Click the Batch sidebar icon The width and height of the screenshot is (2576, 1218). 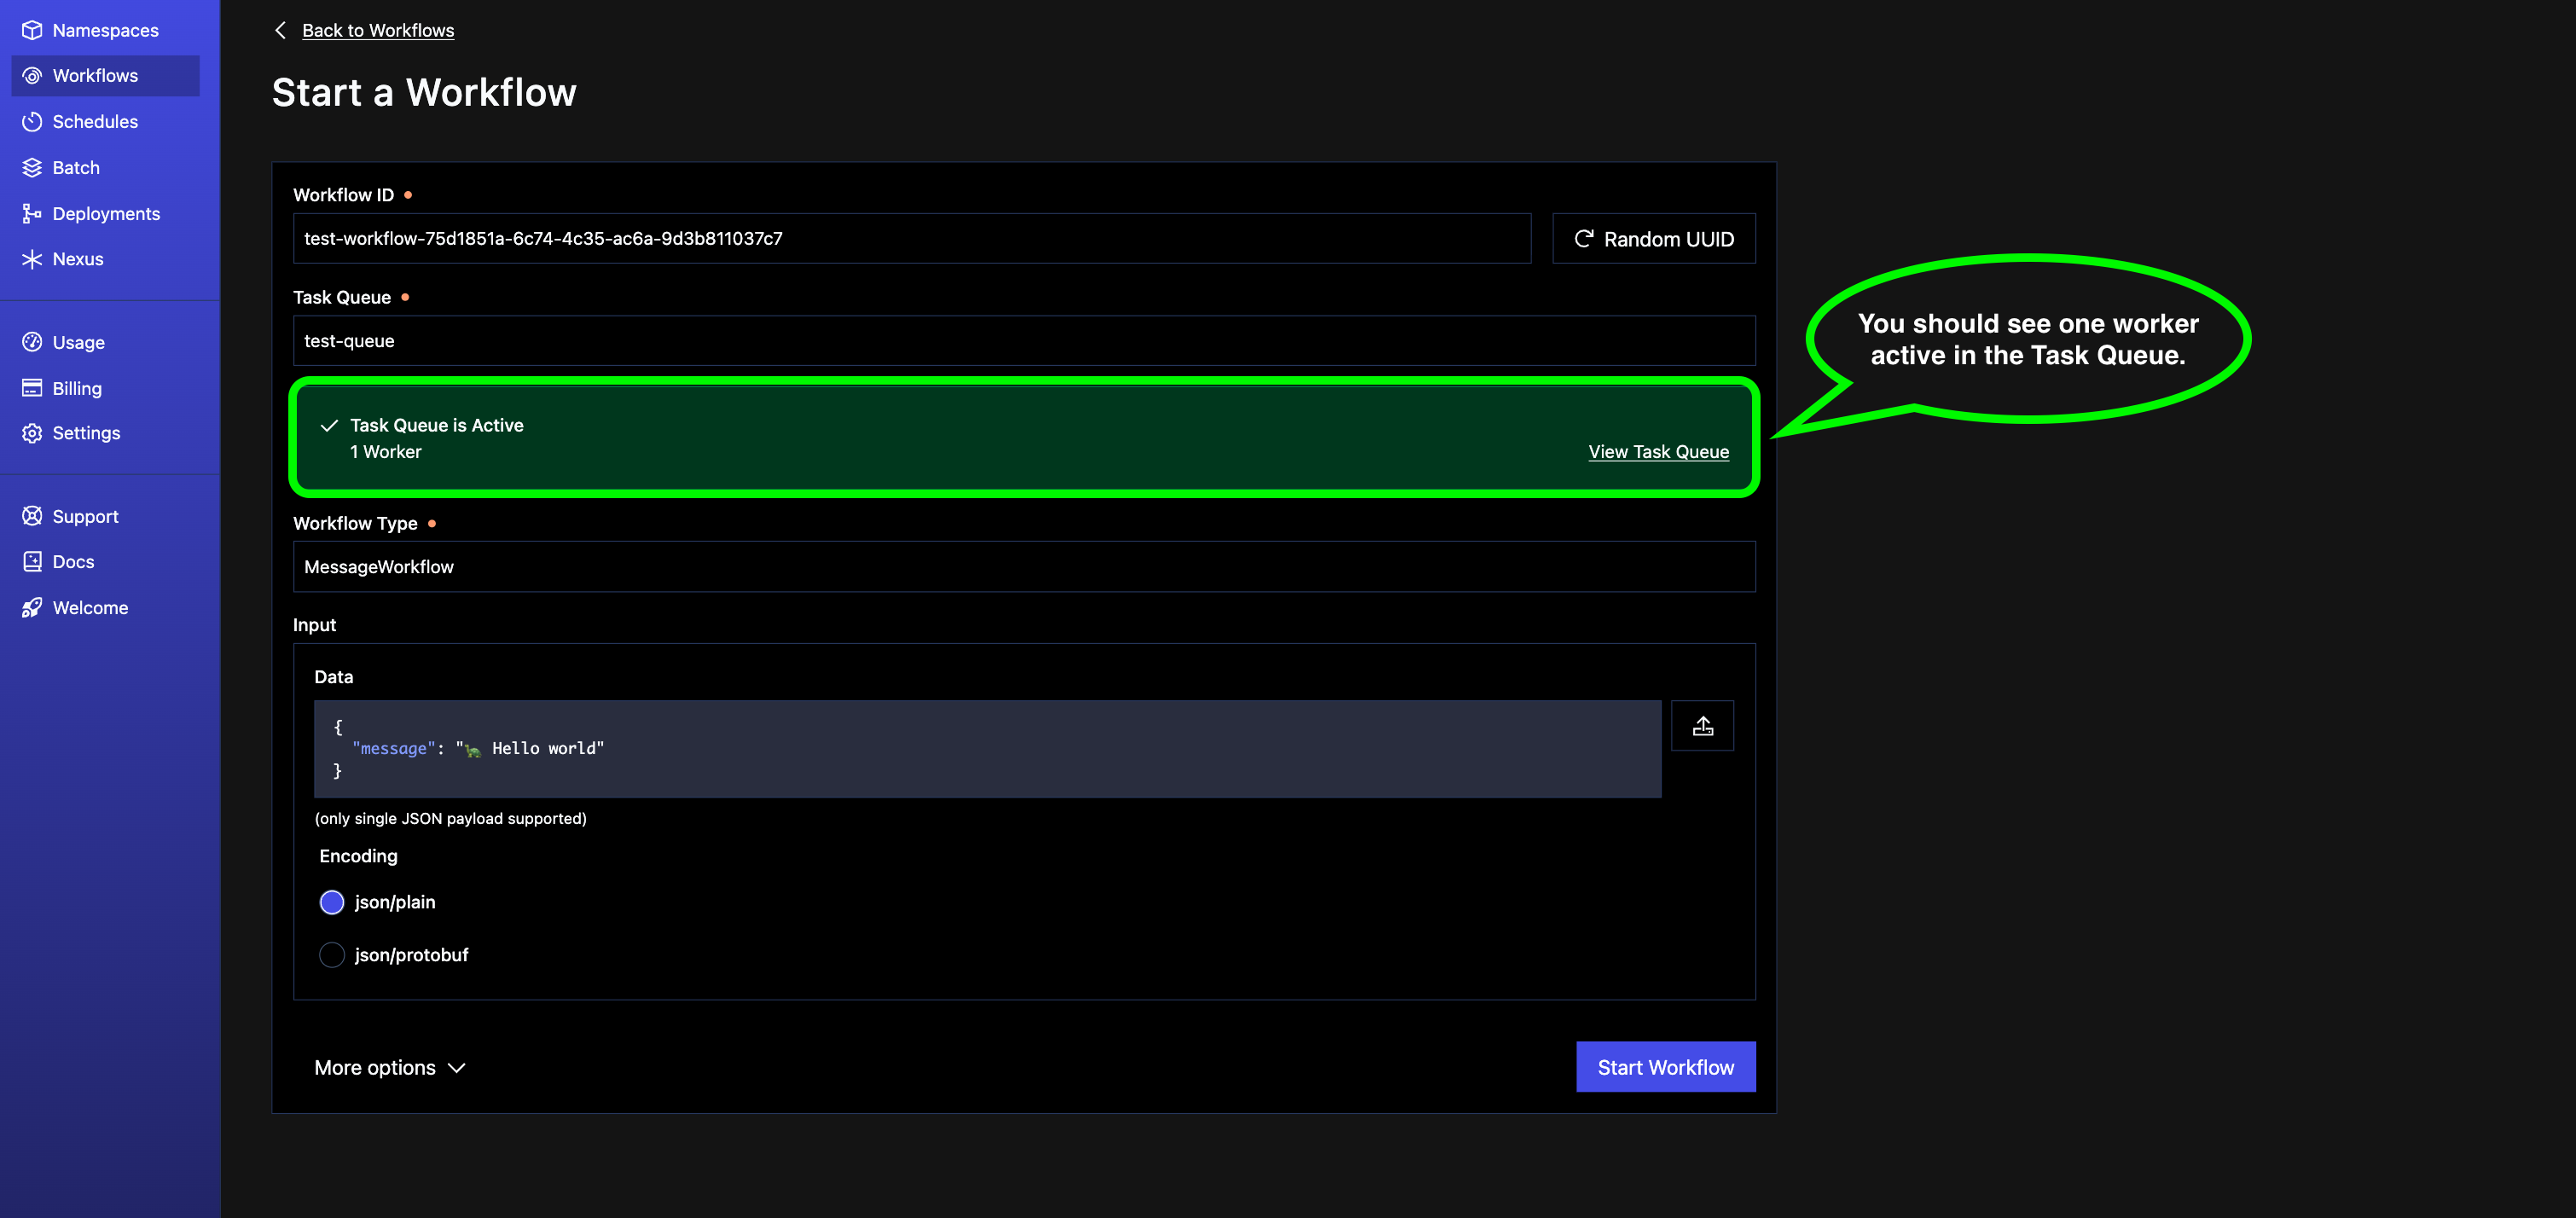tap(32, 167)
